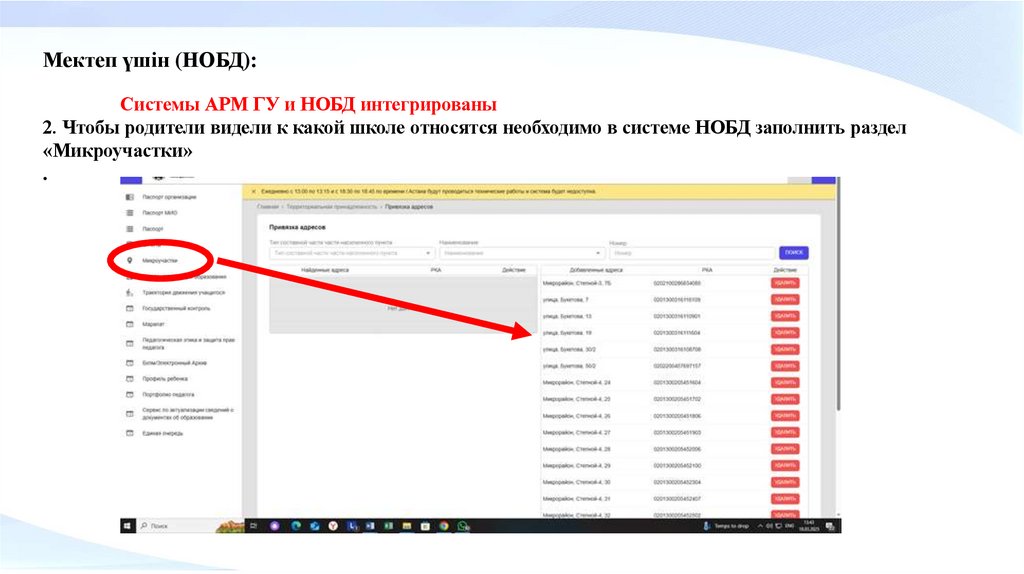
Task: Open Портфолио педагога in the sidebar
Action: (x=168, y=394)
